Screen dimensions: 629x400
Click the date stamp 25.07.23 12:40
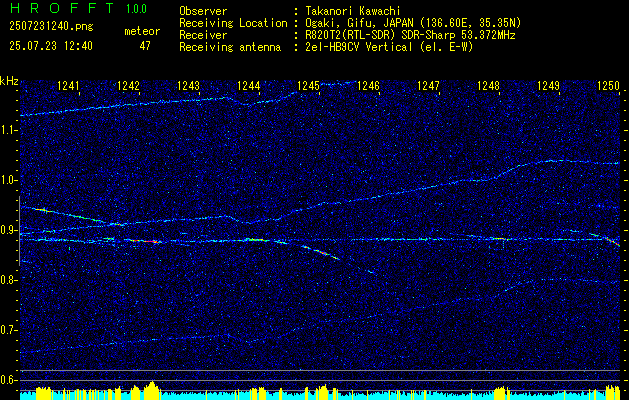coord(51,46)
